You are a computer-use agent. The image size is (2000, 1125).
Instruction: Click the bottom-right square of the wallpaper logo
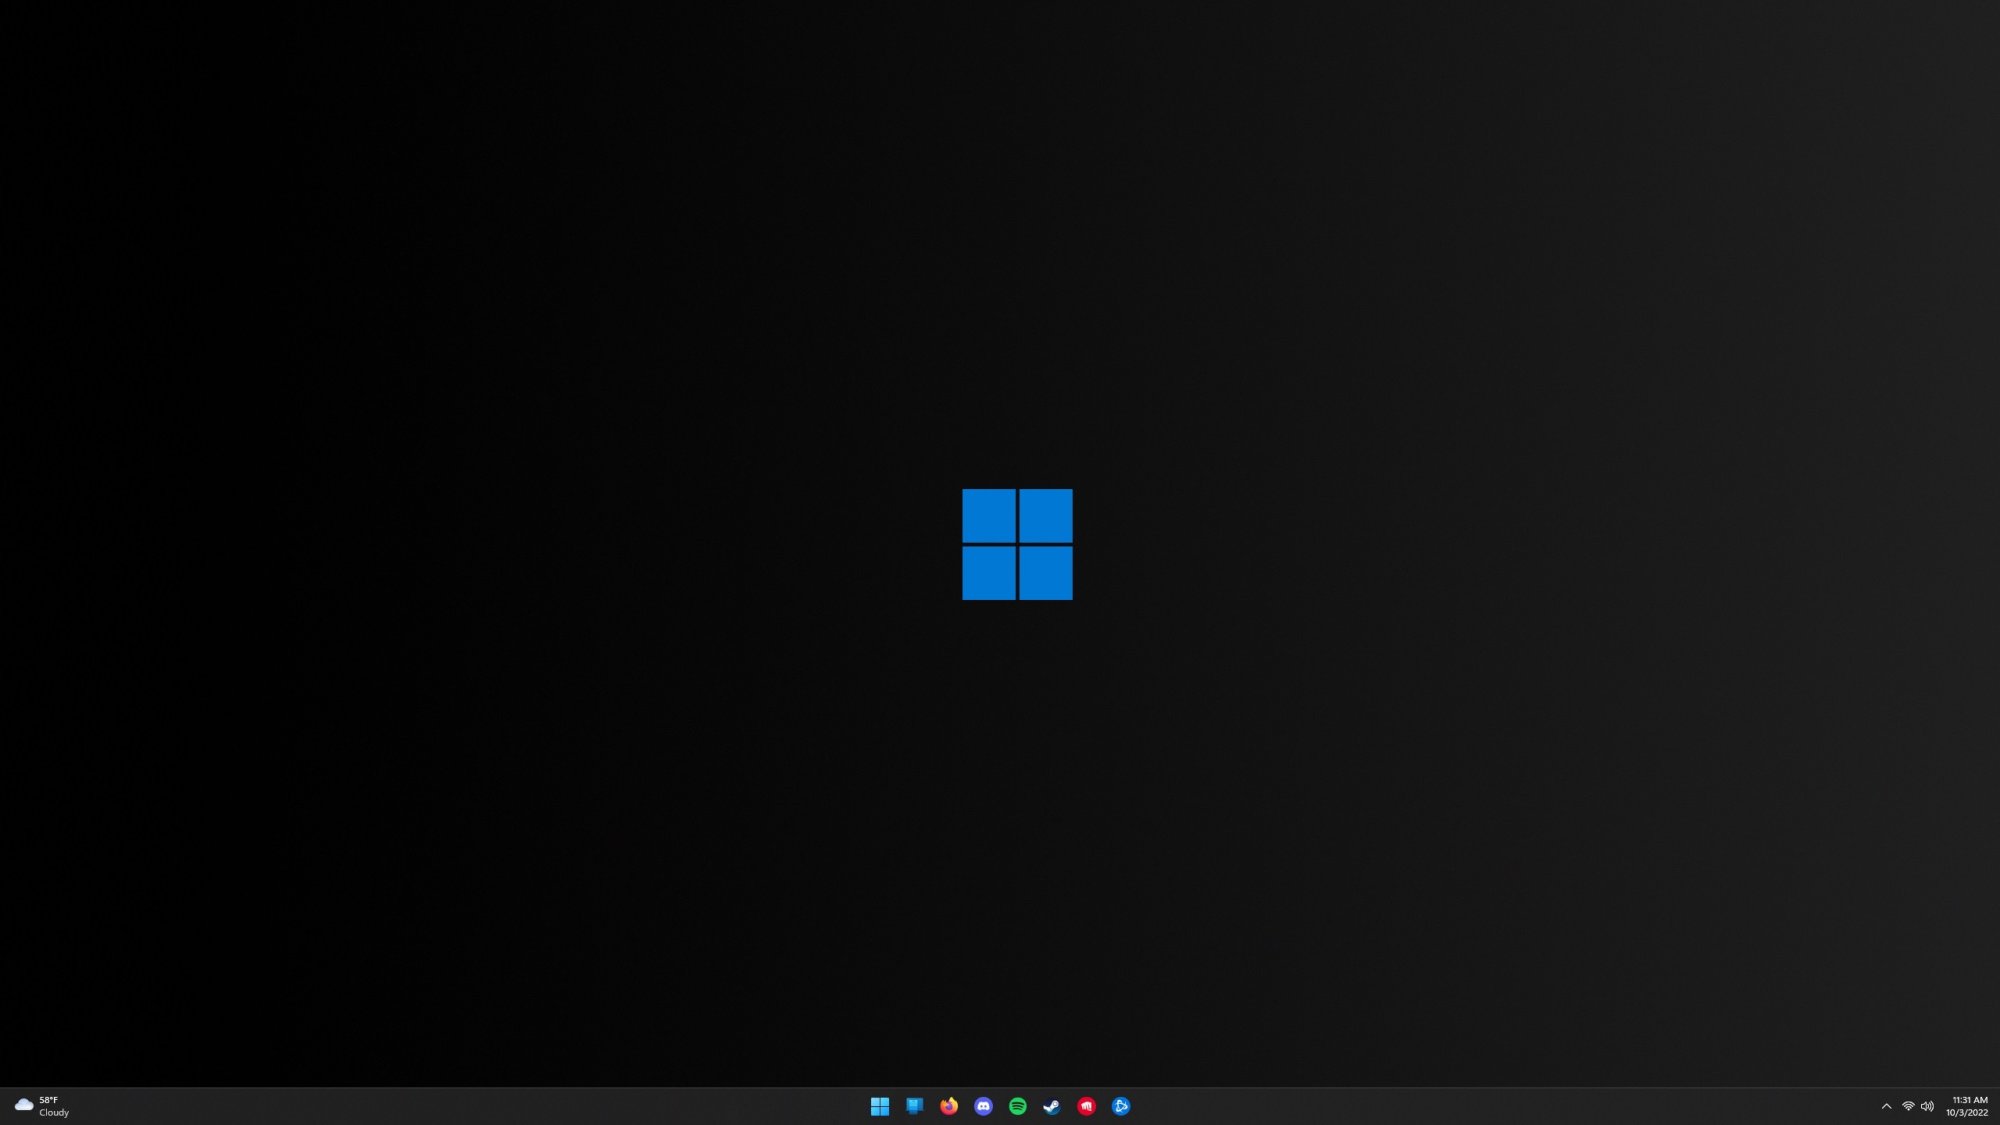(x=1046, y=573)
